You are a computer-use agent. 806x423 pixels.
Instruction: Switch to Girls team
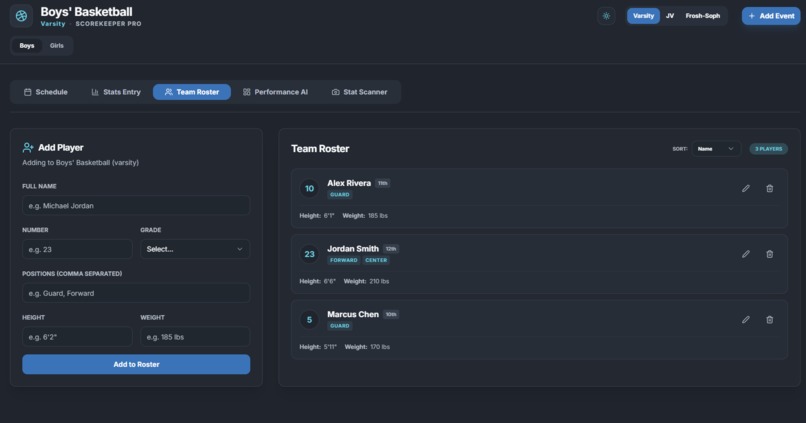tap(57, 46)
